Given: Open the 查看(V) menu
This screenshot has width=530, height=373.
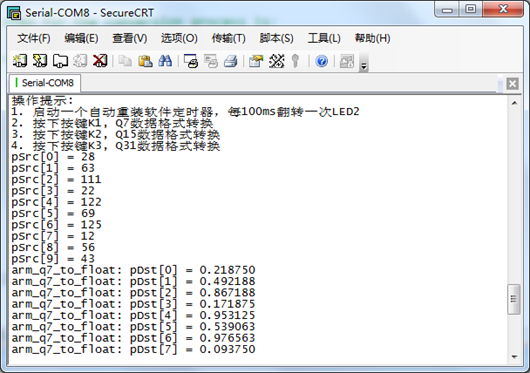Looking at the screenshot, I should (129, 38).
